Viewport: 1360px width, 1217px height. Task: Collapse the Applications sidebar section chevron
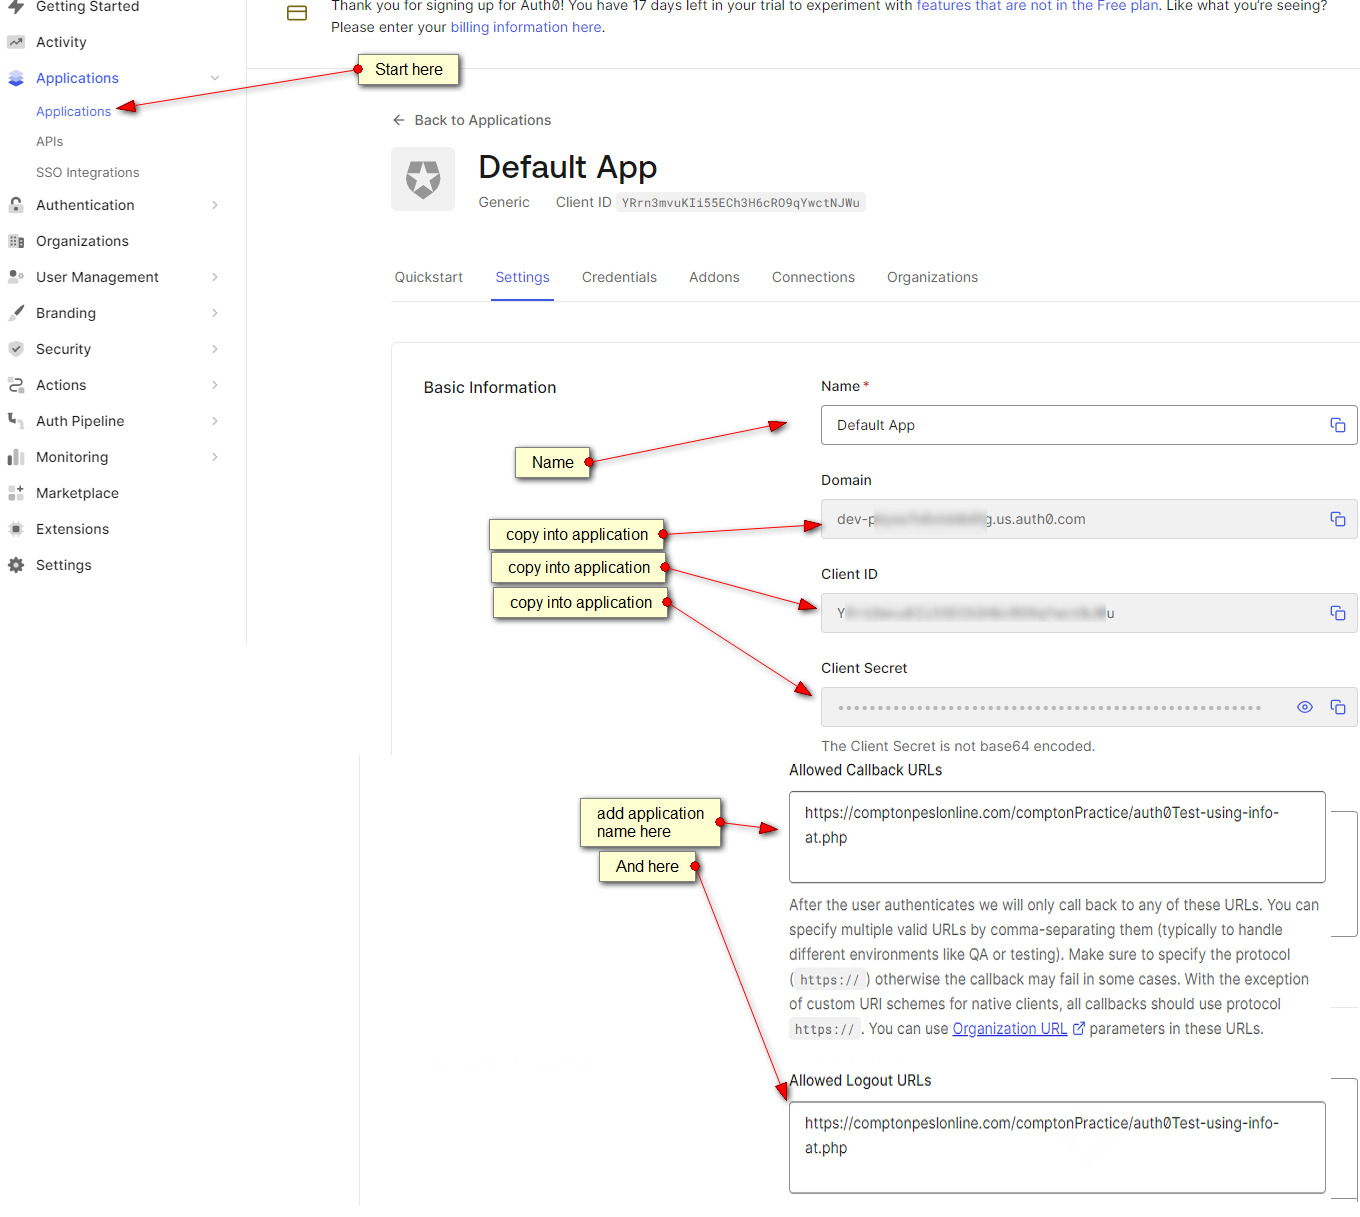click(x=215, y=78)
